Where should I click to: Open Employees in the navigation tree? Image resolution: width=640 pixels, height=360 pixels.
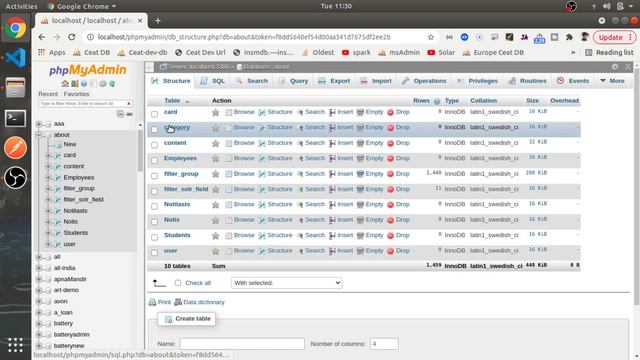coord(79,178)
